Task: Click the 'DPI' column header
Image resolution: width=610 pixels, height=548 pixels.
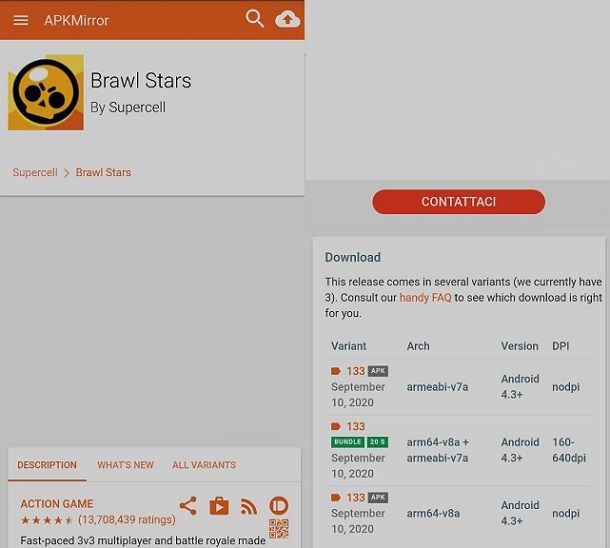Action: coord(561,346)
